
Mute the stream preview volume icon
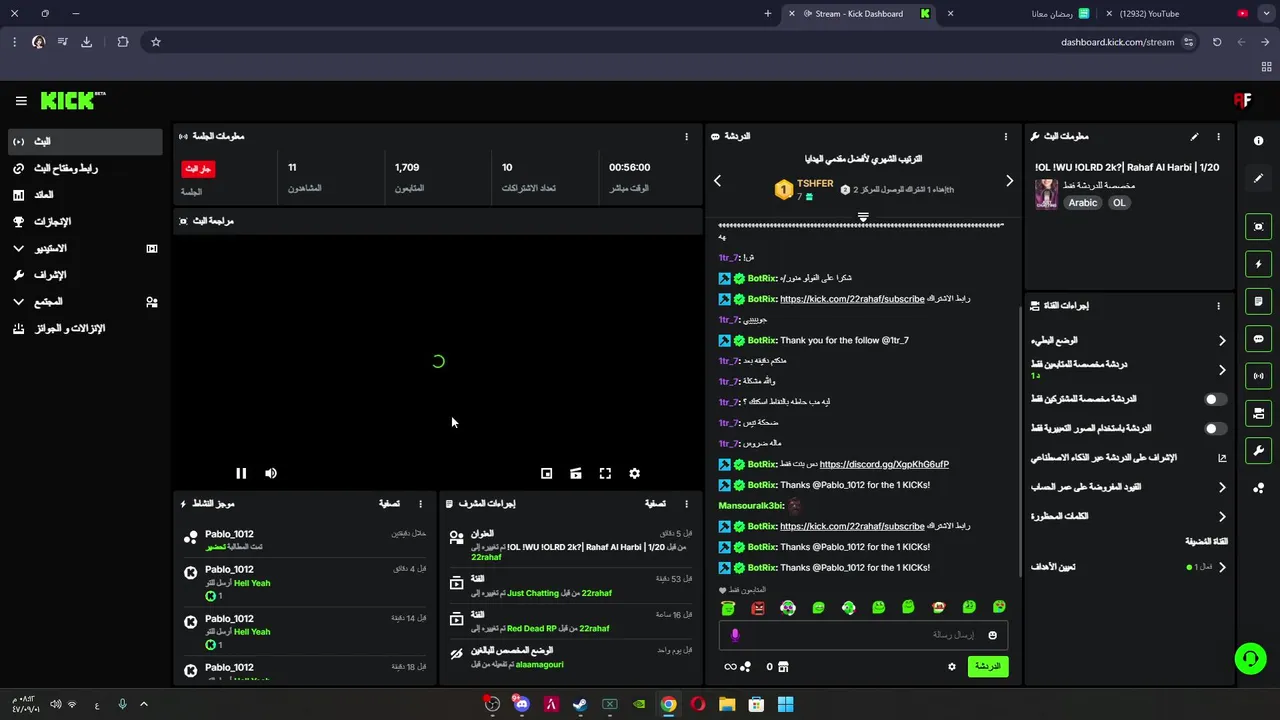tap(271, 474)
